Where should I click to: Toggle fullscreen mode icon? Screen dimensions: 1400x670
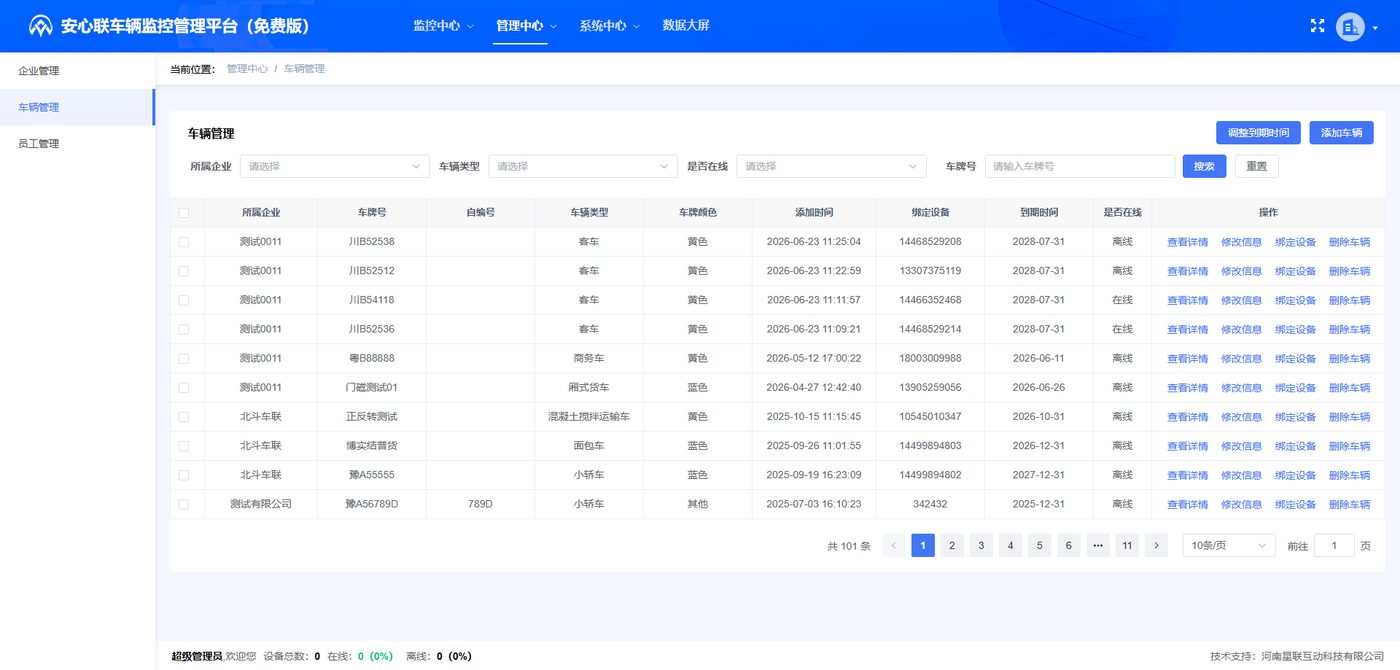1317,26
